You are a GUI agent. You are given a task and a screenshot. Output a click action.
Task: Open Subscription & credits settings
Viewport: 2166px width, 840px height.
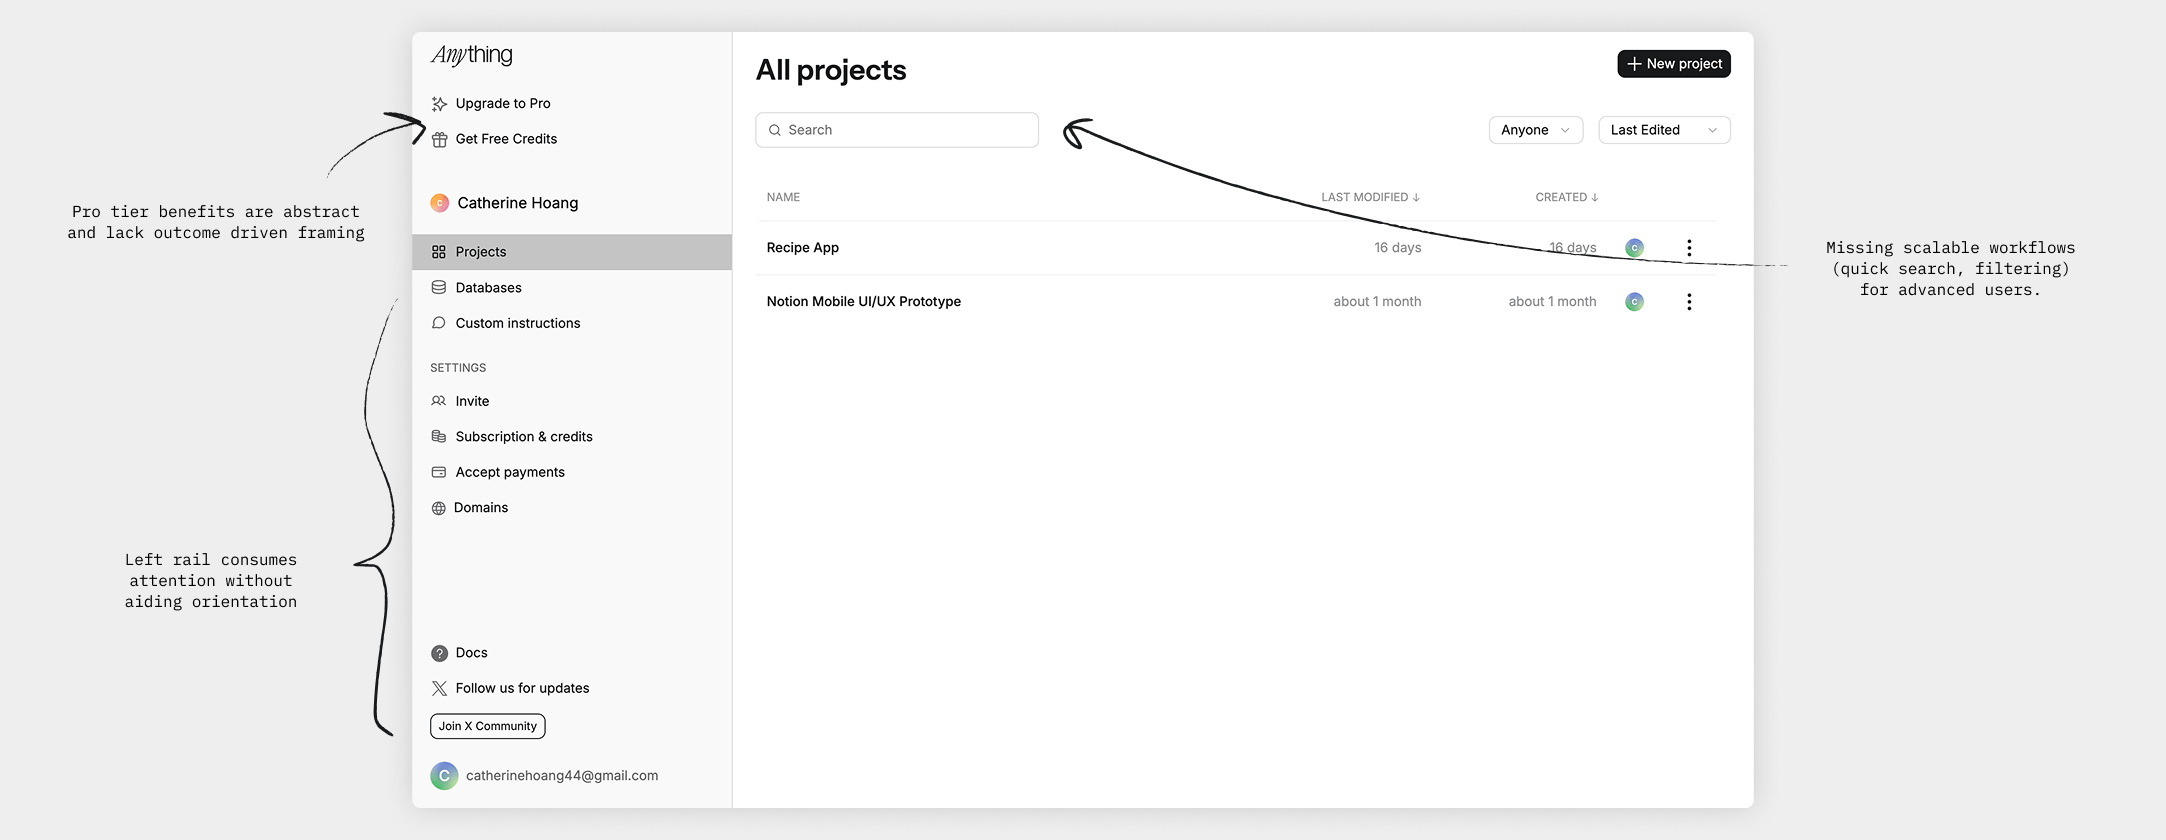pos(523,437)
